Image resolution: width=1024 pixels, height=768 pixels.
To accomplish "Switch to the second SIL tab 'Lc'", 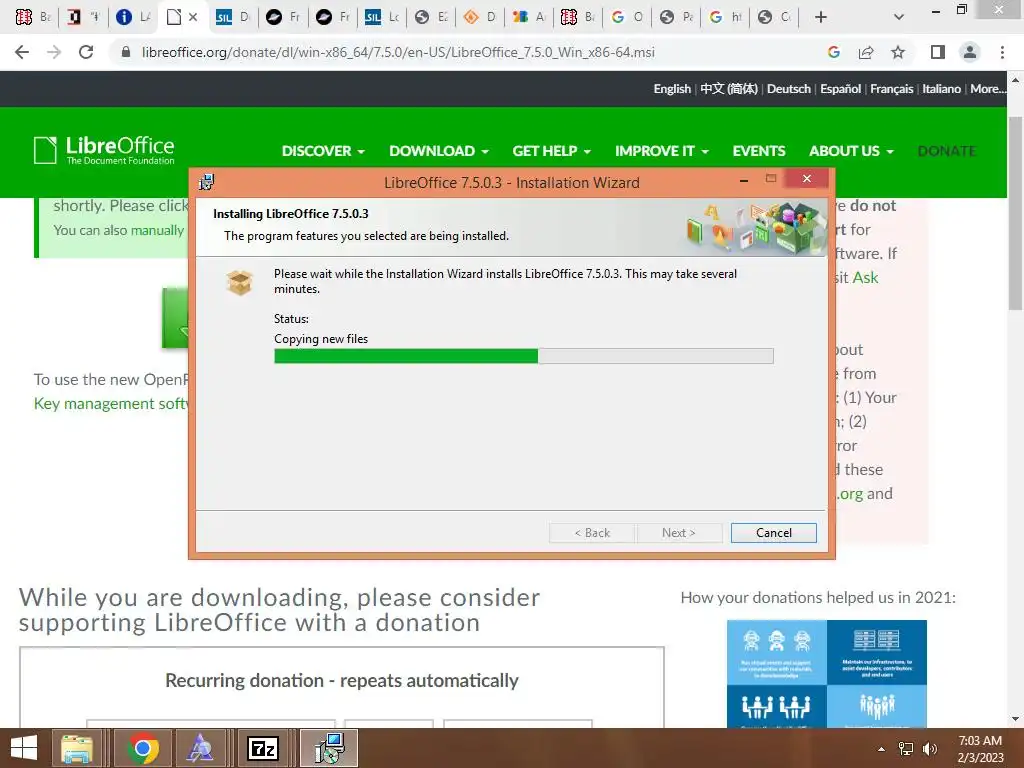I will click(381, 17).
